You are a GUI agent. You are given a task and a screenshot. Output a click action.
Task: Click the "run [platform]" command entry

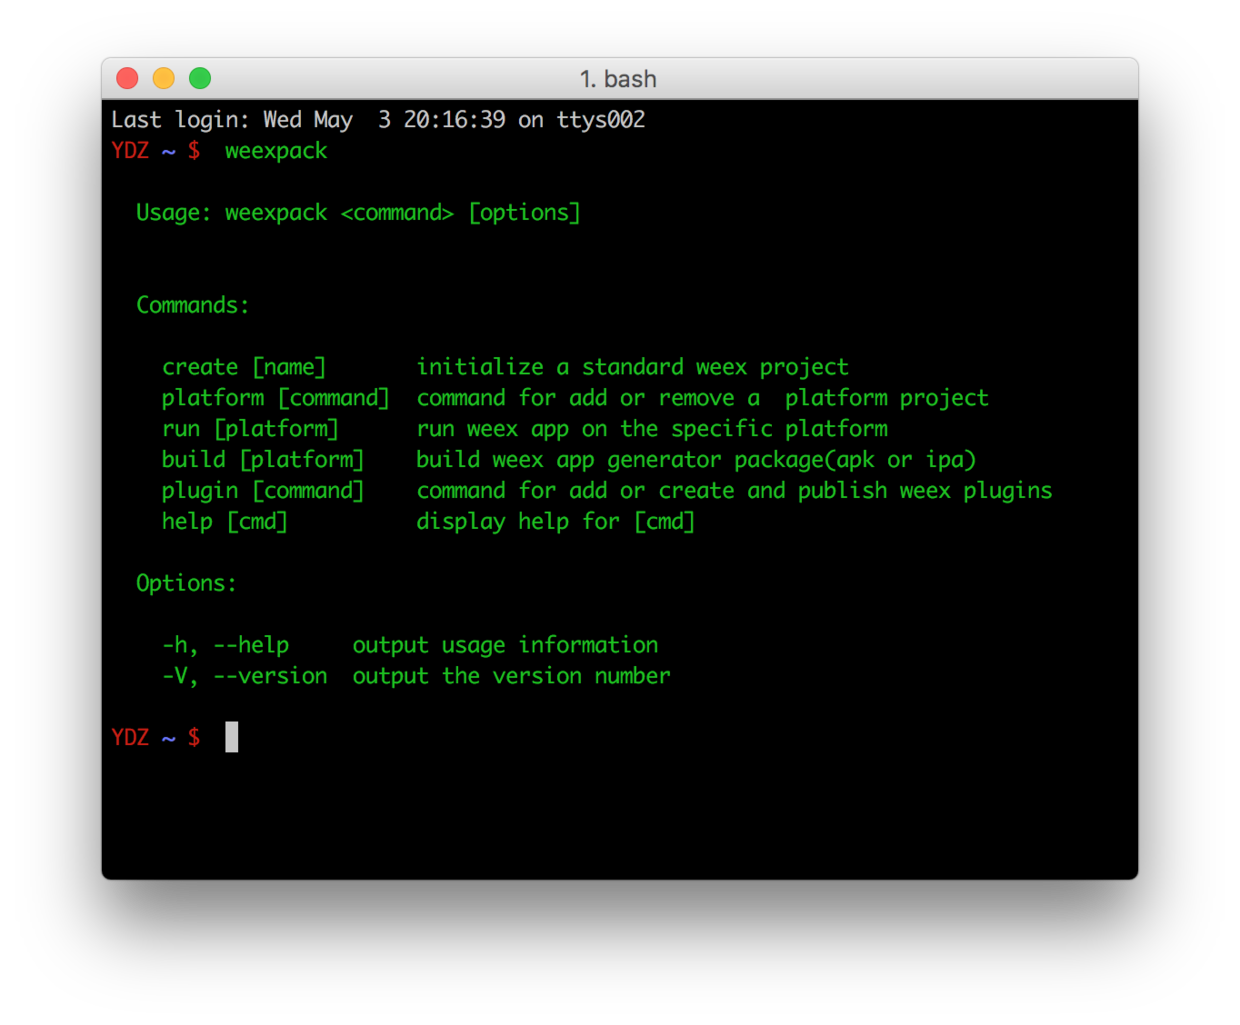250,429
